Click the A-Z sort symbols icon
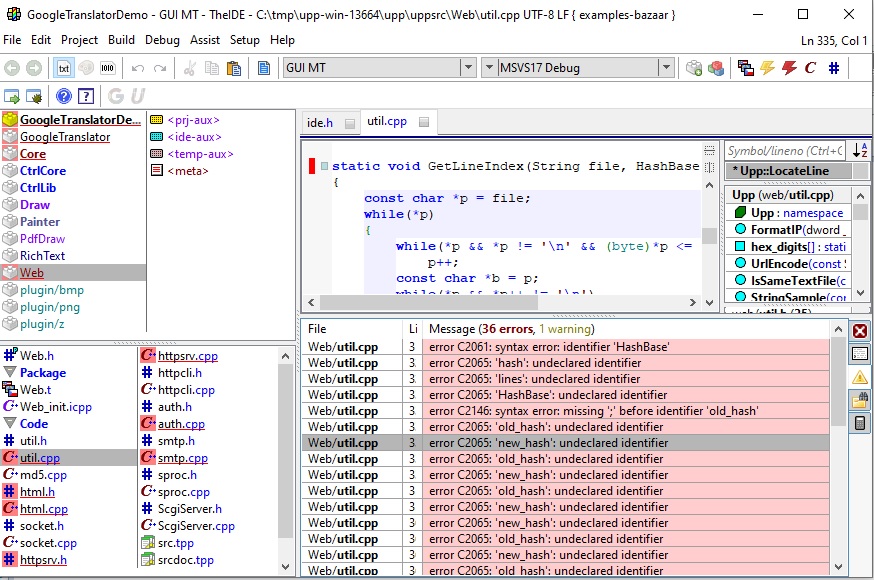874x580 pixels. tap(860, 150)
